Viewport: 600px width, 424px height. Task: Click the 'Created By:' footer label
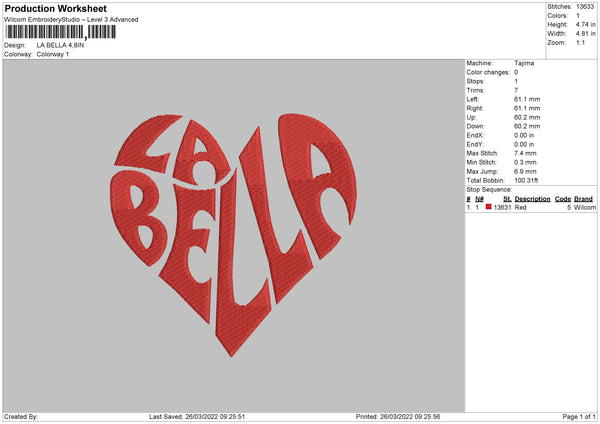pos(21,417)
